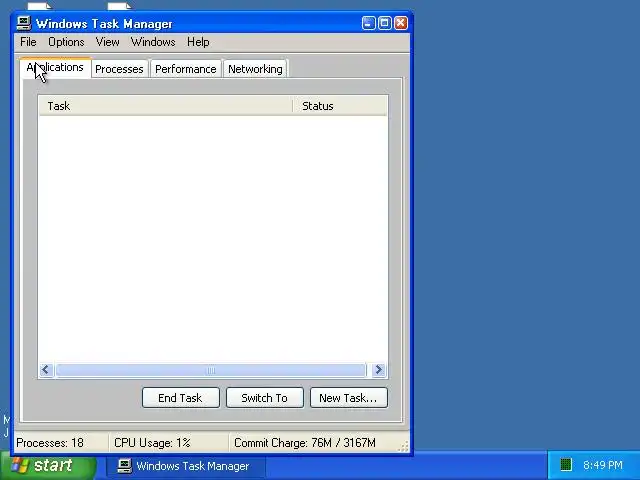Viewport: 640px width, 480px height.
Task: Maximize the Task Manager window
Action: click(384, 23)
